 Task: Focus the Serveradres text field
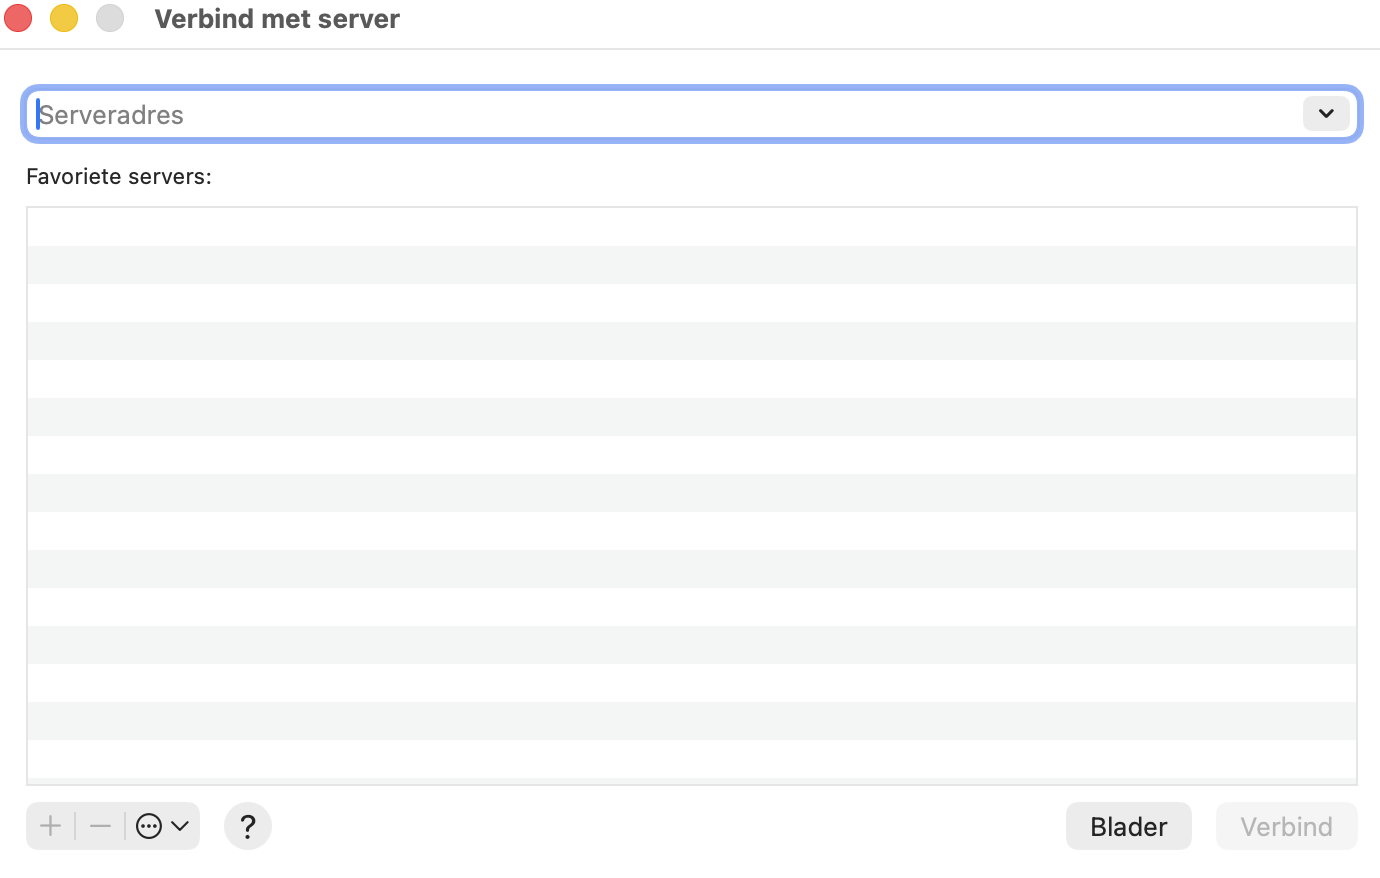(660, 115)
